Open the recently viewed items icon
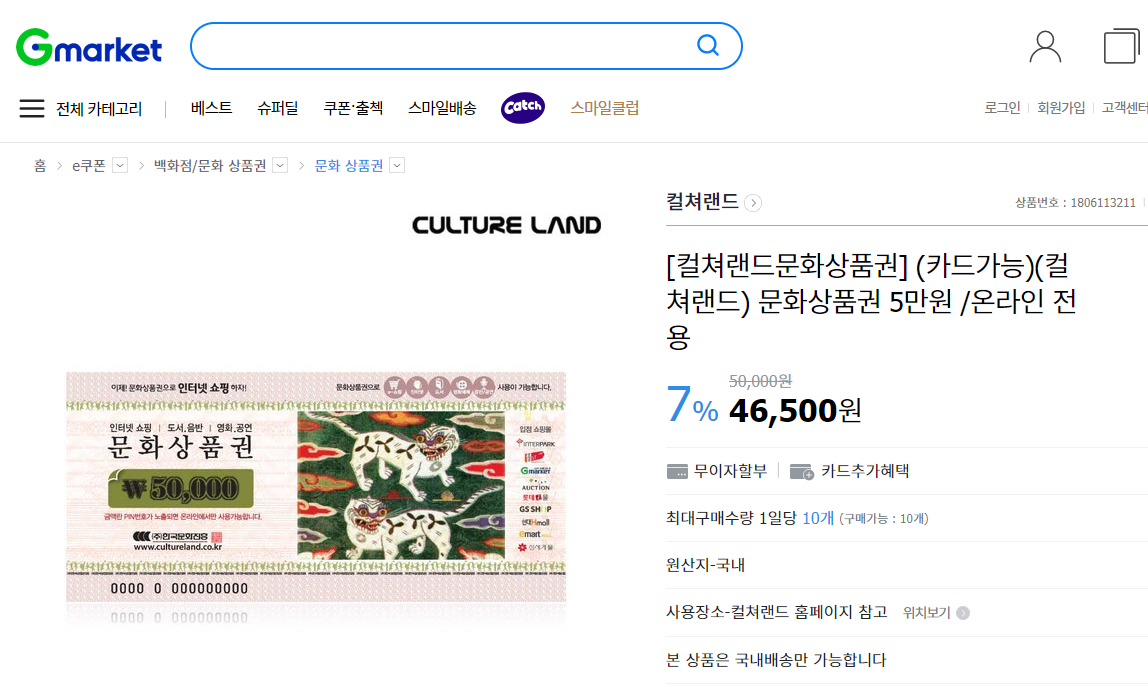This screenshot has width=1148, height=687. point(1121,46)
